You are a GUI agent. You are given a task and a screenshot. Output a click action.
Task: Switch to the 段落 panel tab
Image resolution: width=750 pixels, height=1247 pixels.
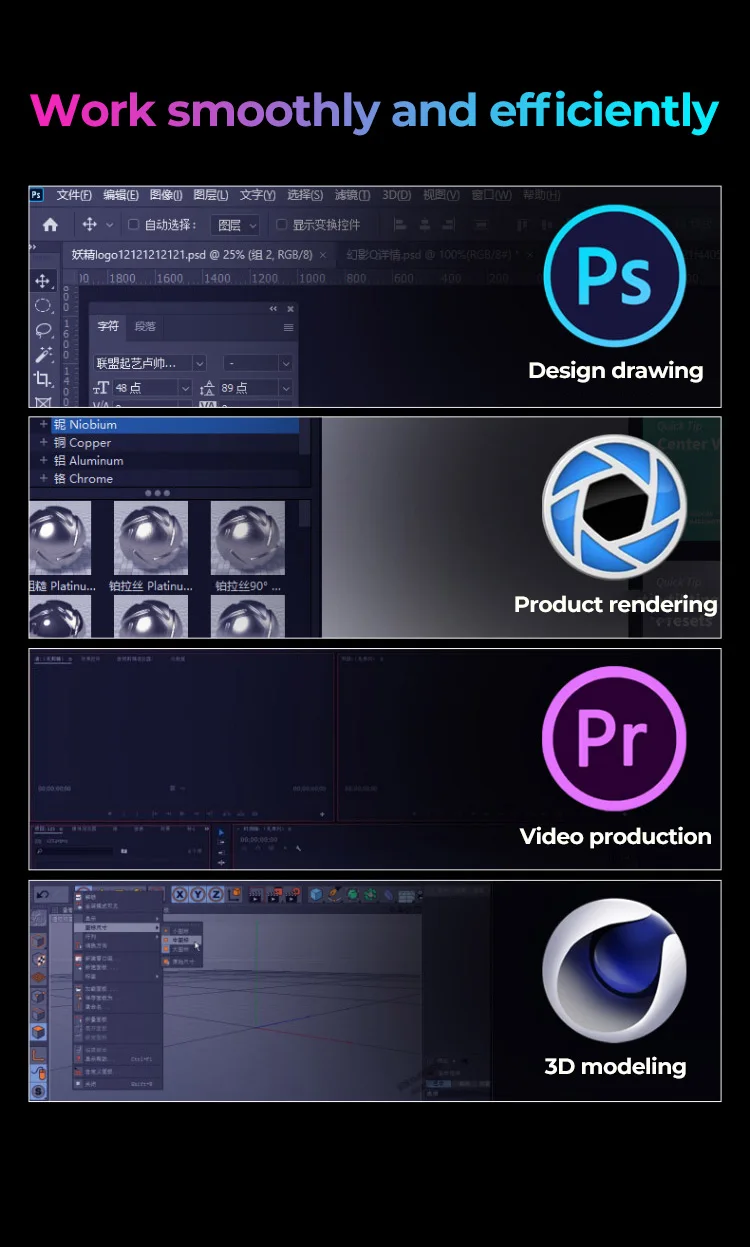point(145,326)
